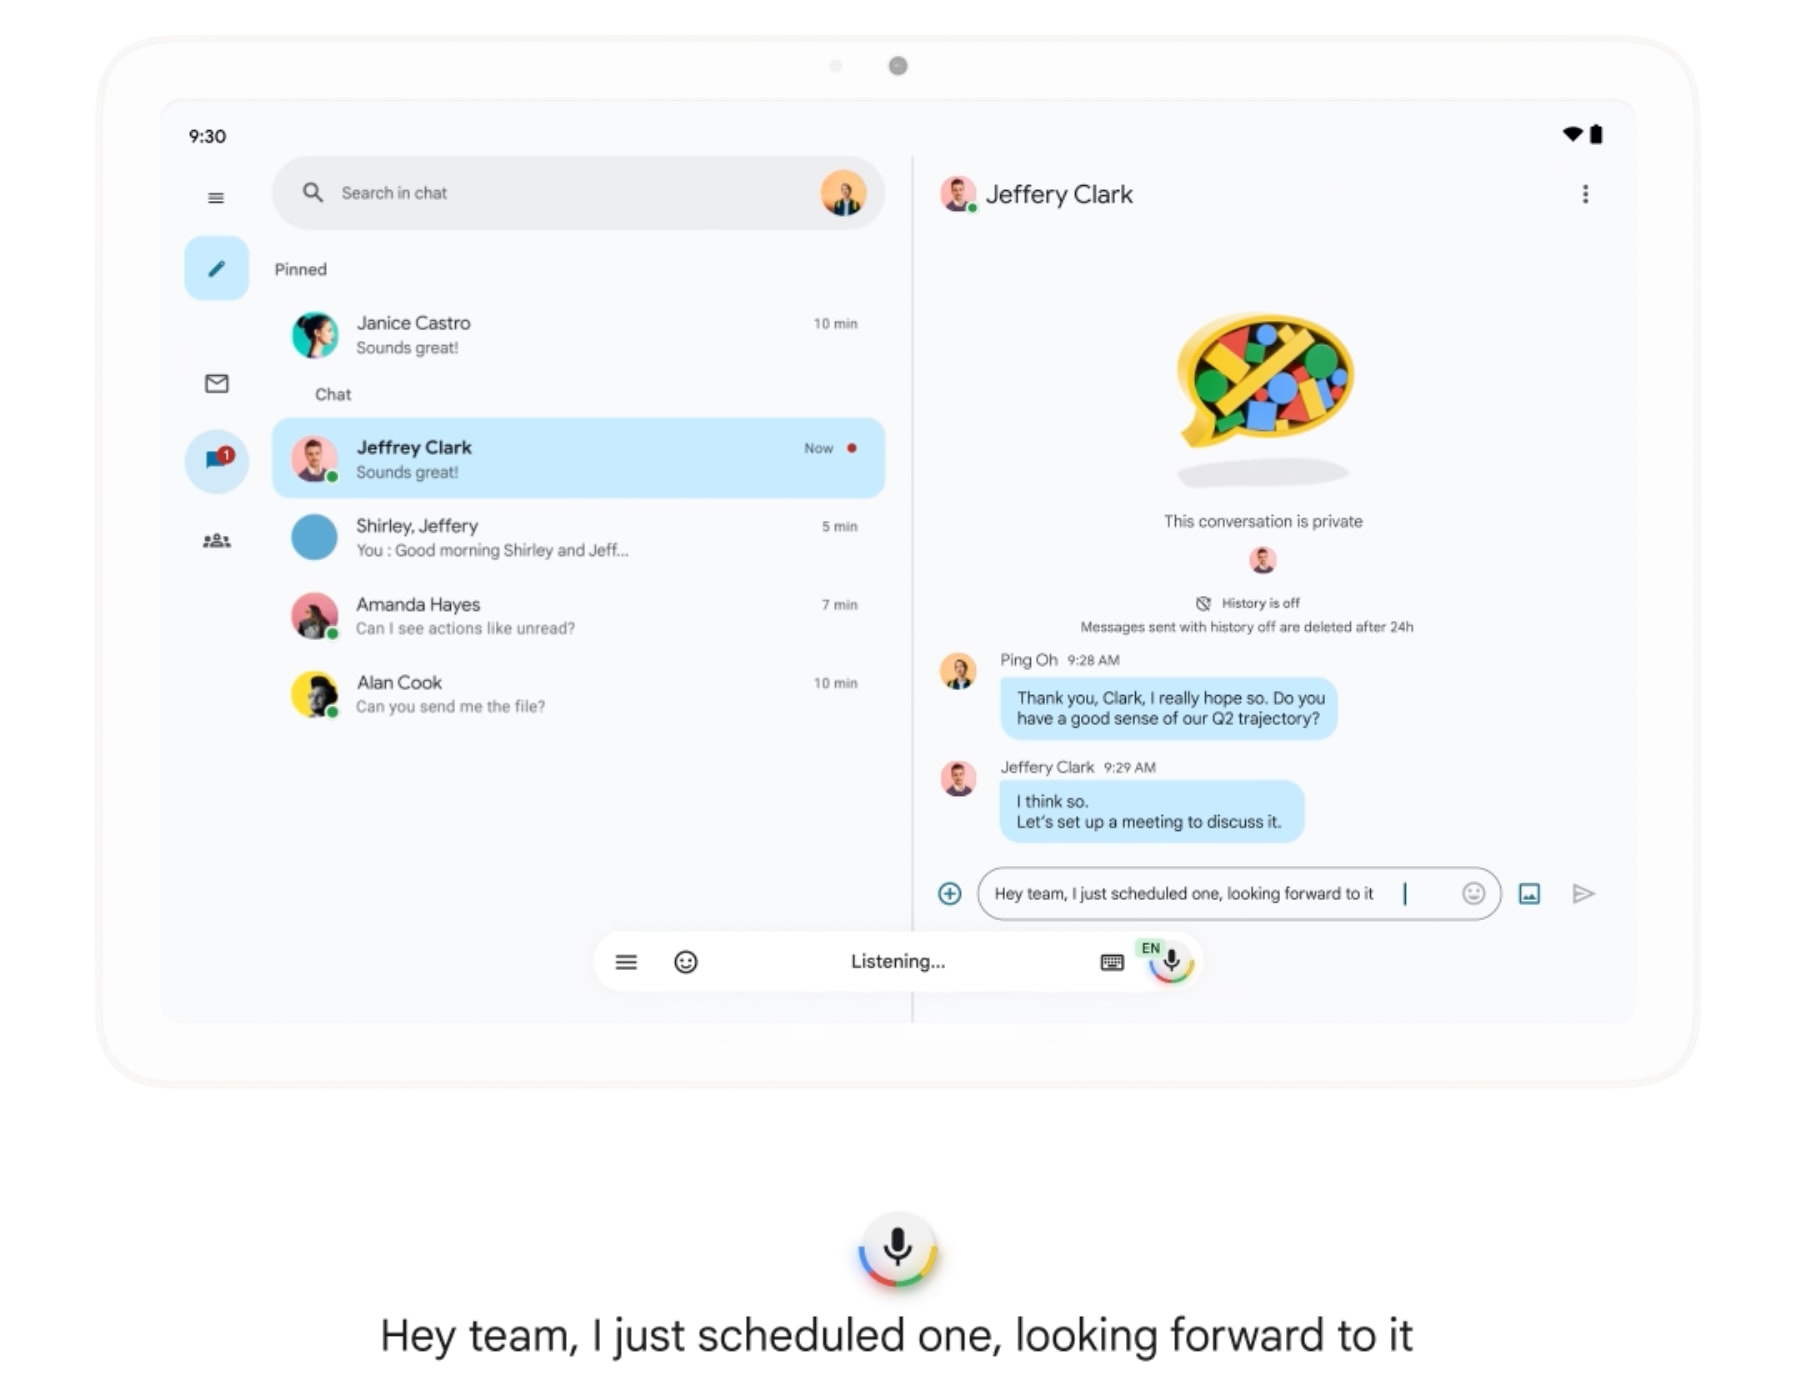Open emoji picker in message field

pos(1472,893)
